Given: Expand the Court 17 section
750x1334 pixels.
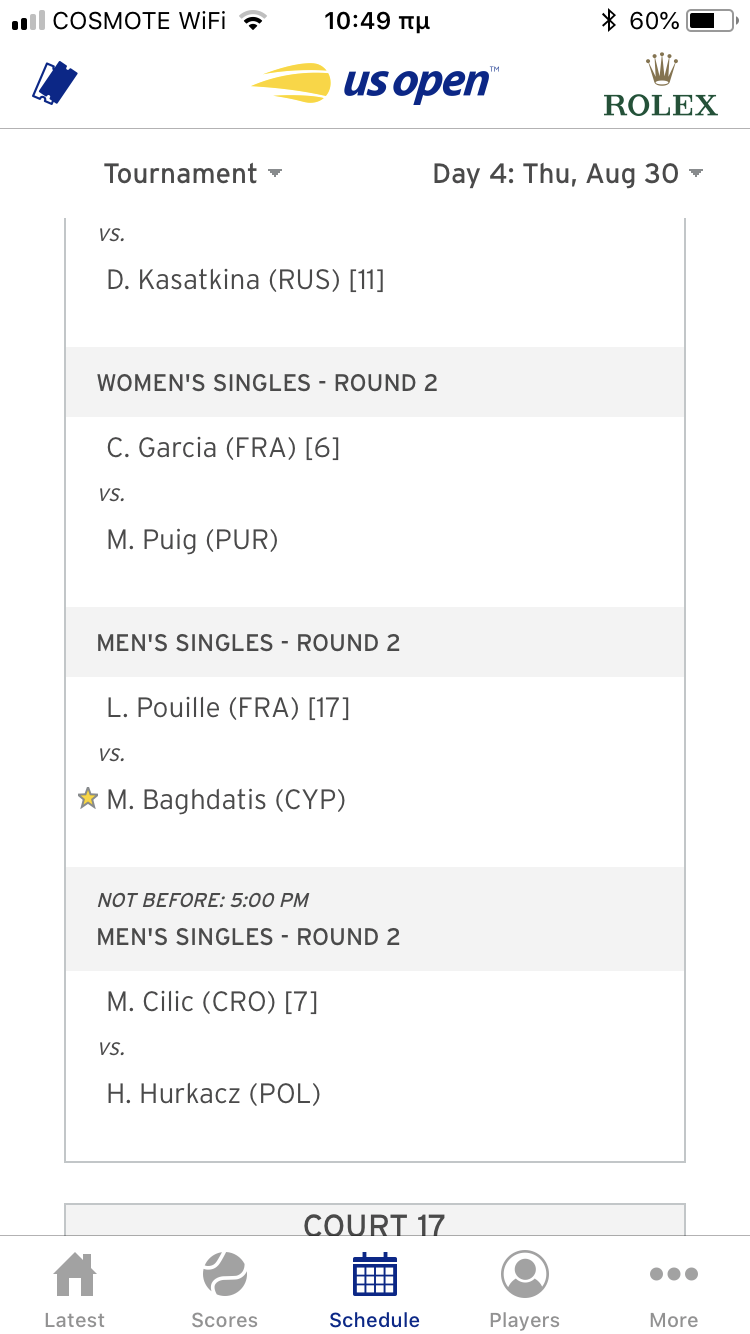Looking at the screenshot, I should pyautogui.click(x=375, y=1221).
